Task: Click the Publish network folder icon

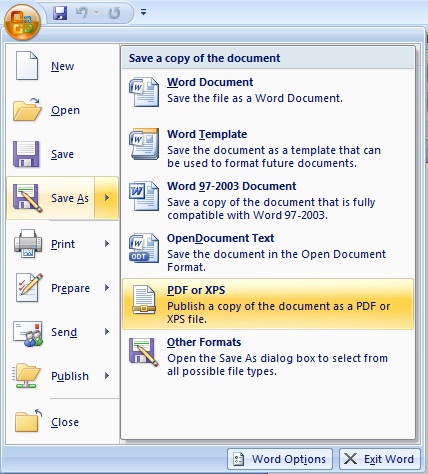Action: tap(27, 376)
